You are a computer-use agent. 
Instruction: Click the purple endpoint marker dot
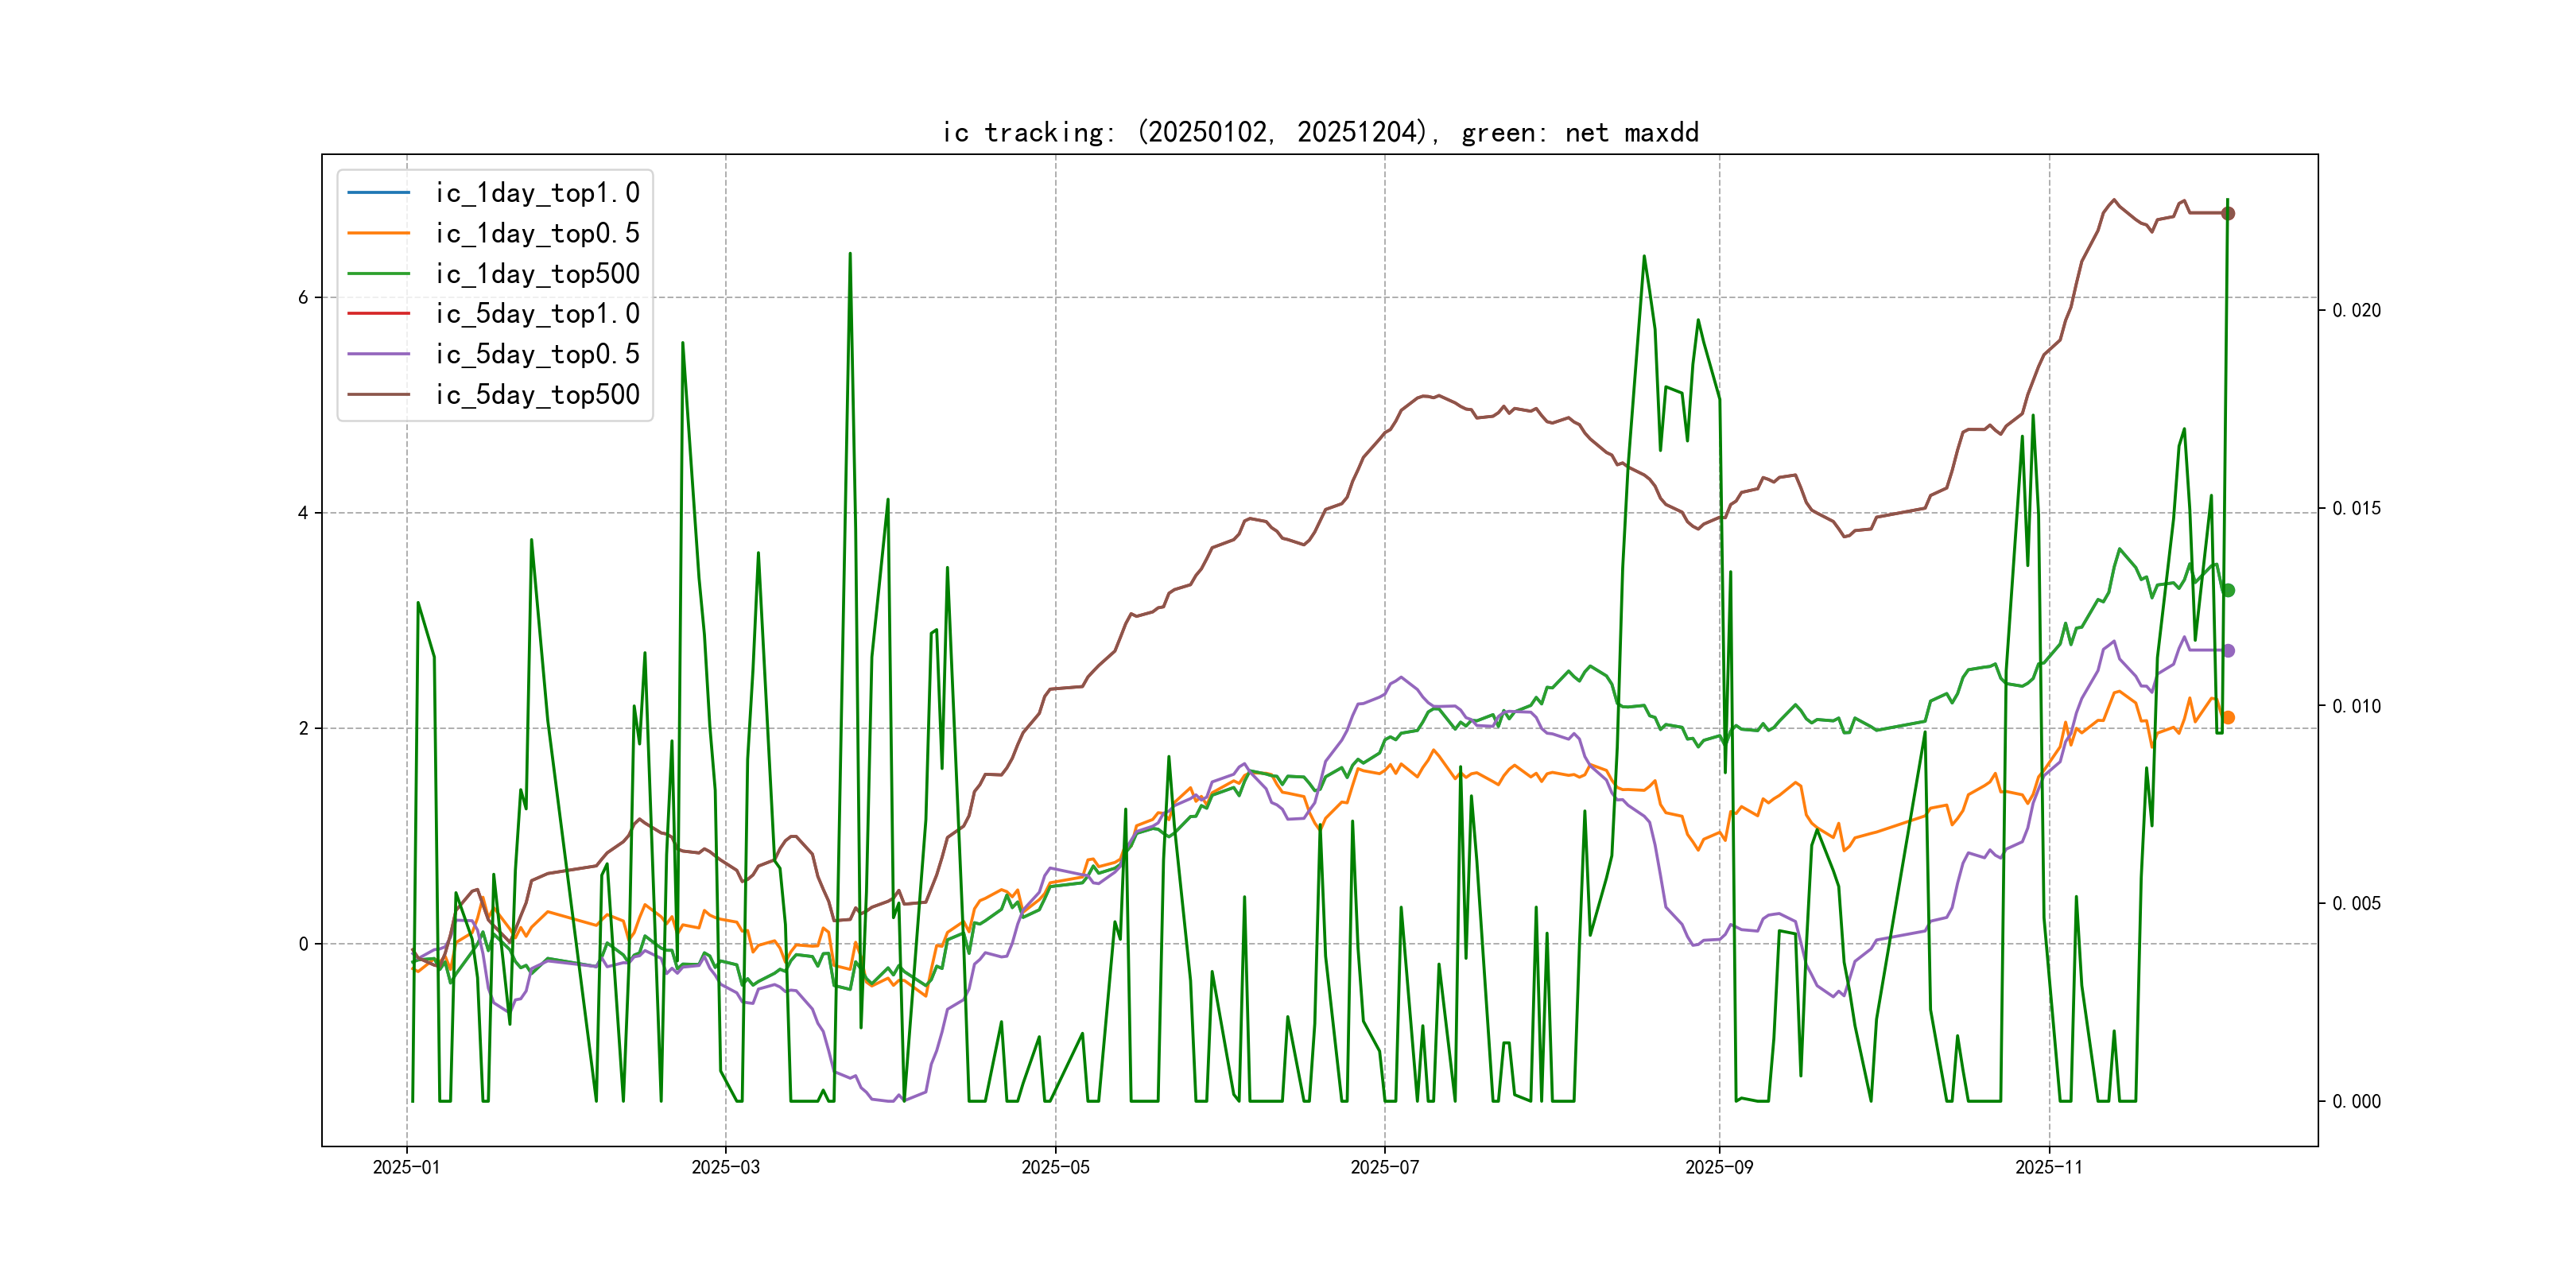pos(2228,651)
